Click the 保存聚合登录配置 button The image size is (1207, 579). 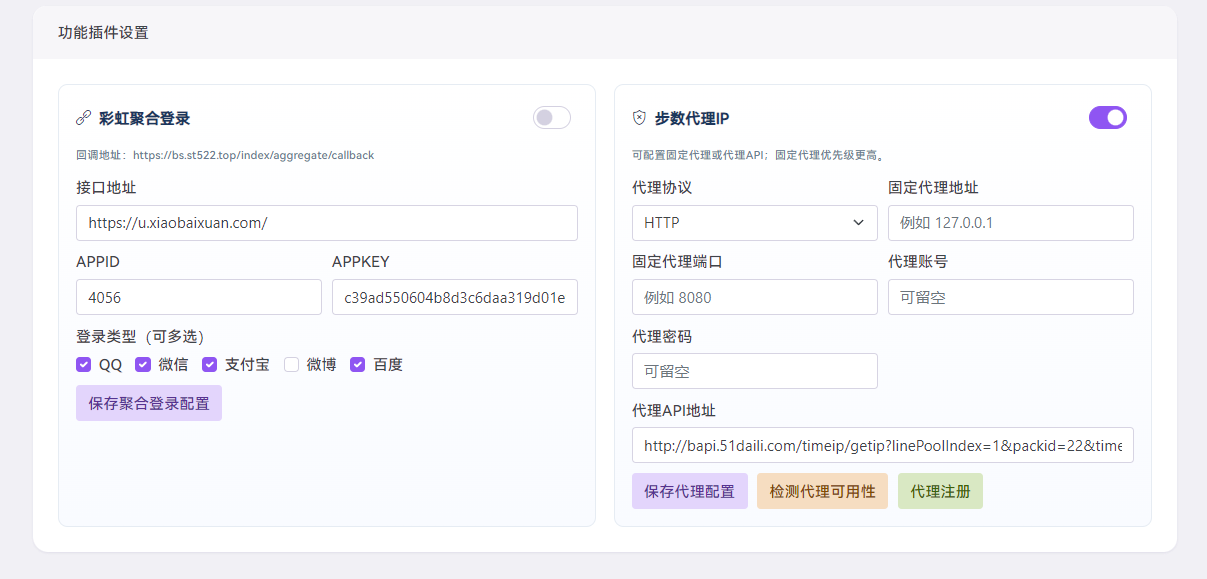(148, 402)
